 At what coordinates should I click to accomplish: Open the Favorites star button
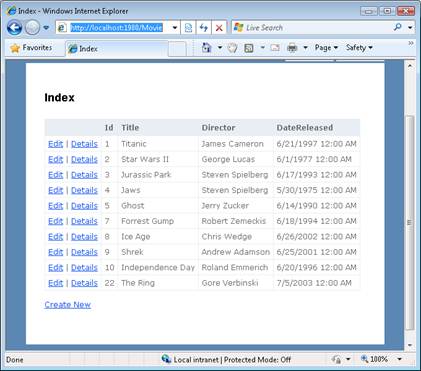click(31, 48)
